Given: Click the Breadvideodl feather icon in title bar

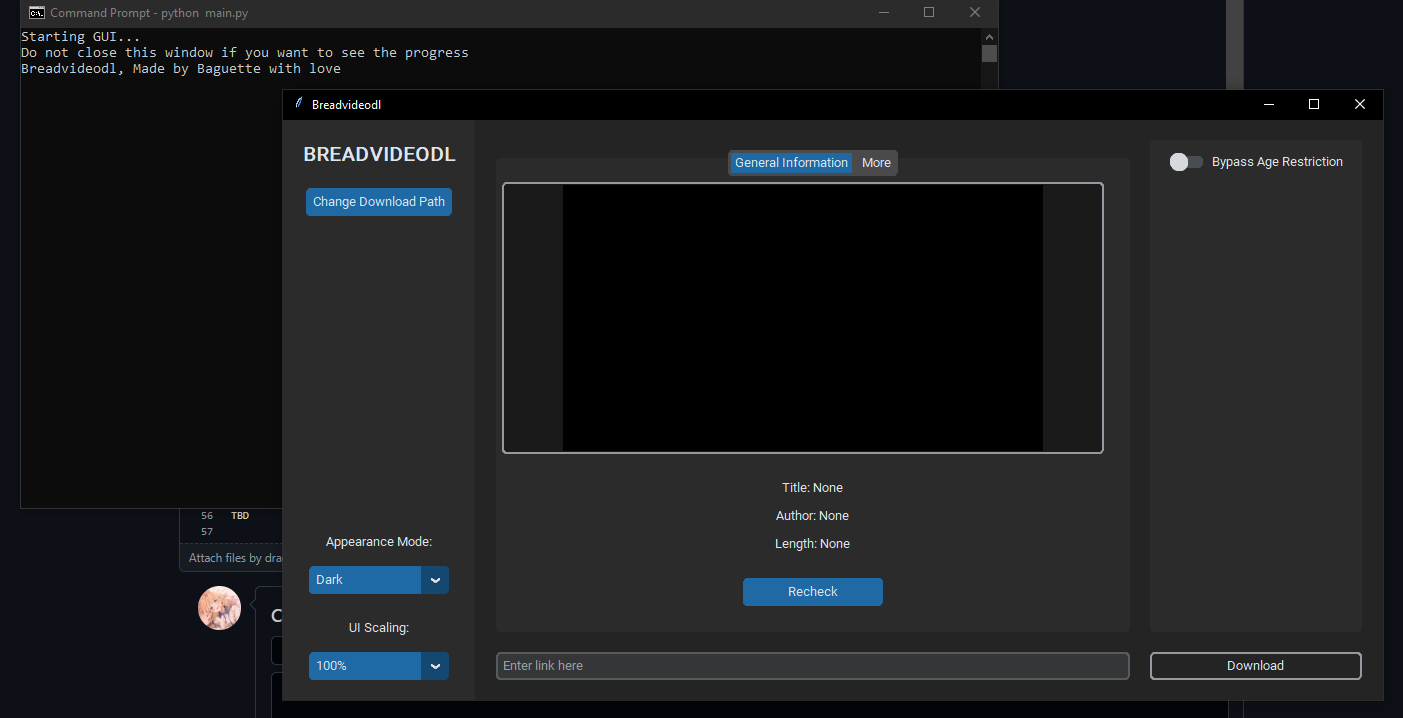Looking at the screenshot, I should (297, 104).
